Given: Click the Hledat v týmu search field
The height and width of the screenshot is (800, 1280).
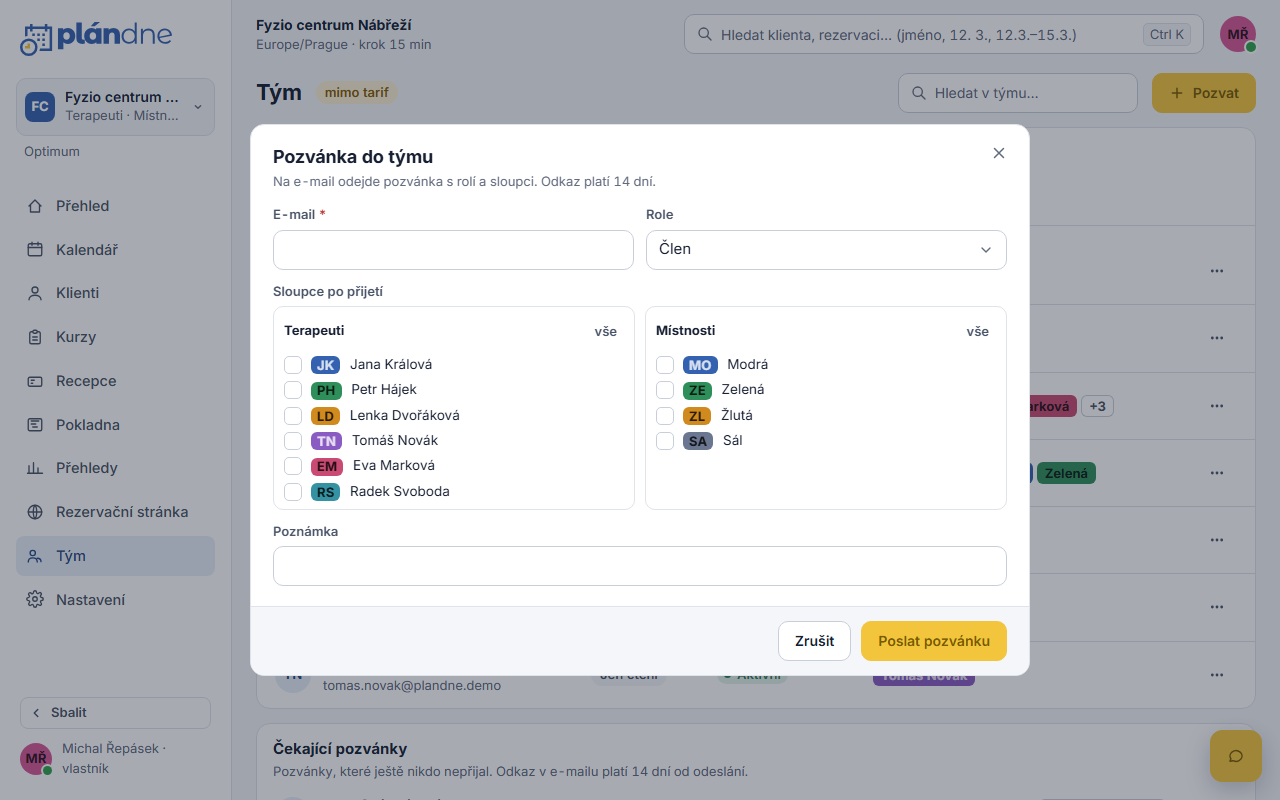Looking at the screenshot, I should pos(1018,93).
